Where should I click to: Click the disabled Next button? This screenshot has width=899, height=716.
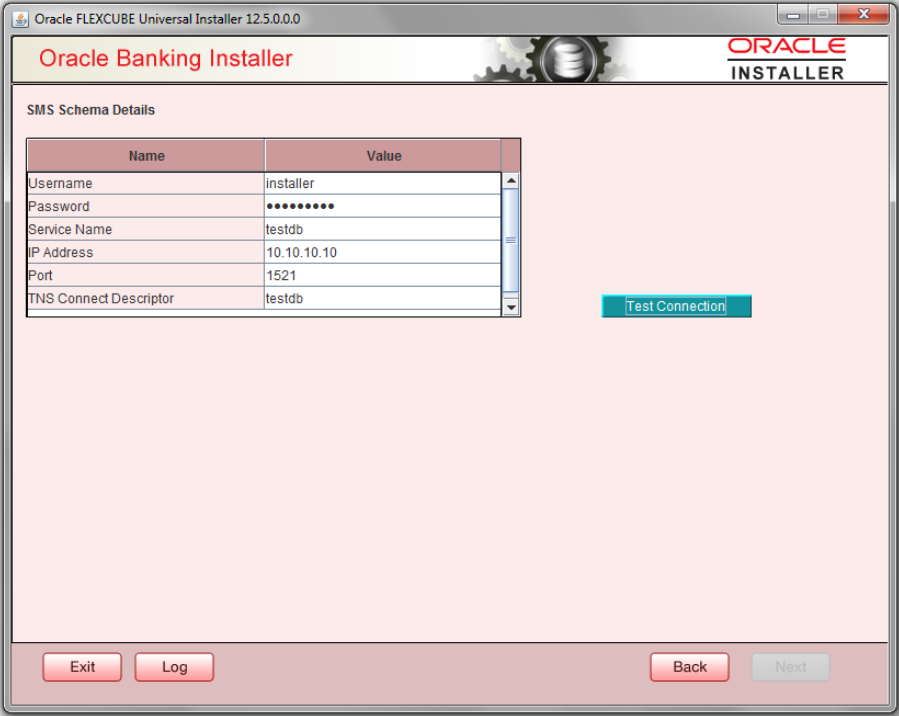pyautogui.click(x=790, y=667)
